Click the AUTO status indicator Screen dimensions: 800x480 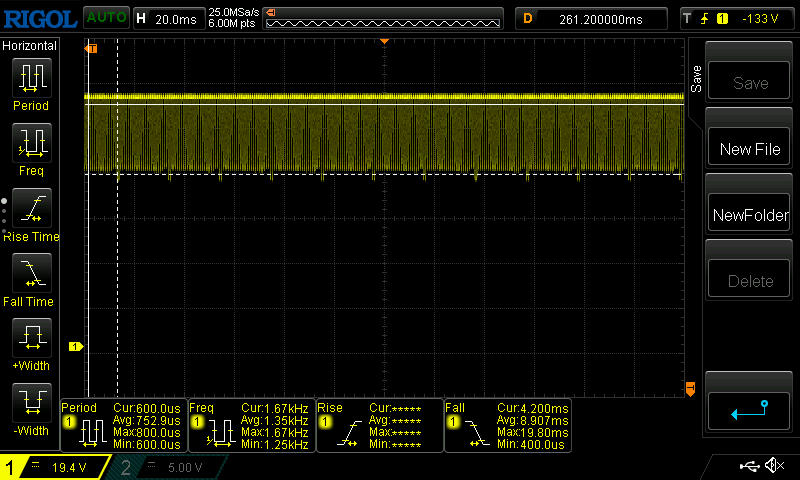tap(105, 18)
